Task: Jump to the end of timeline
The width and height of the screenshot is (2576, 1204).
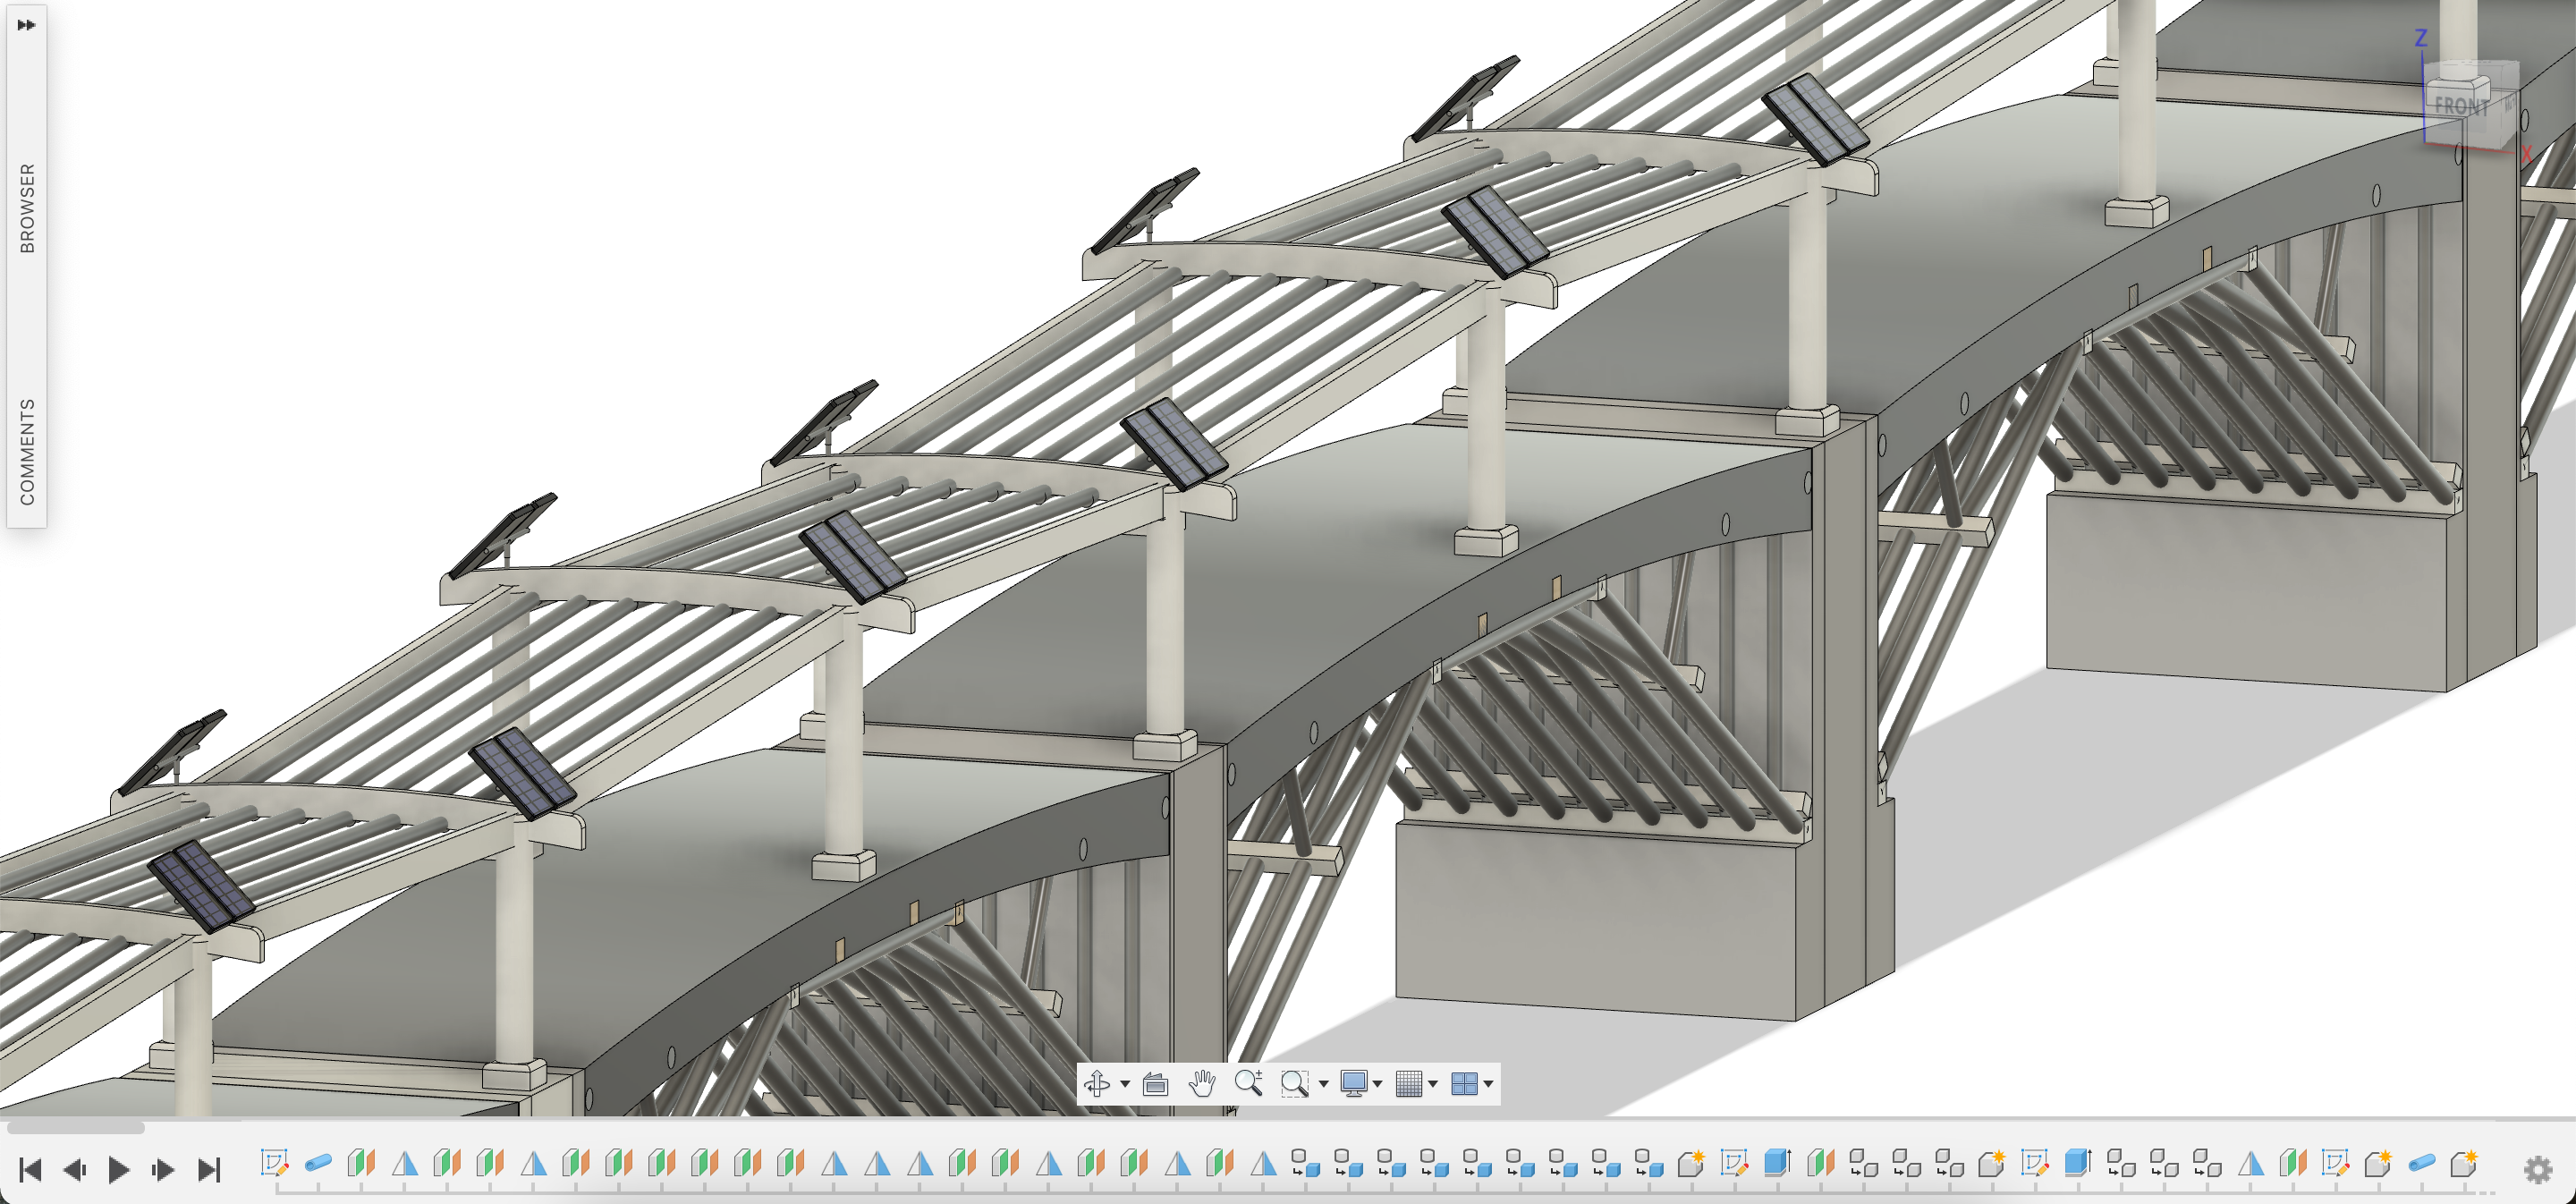Action: click(208, 1169)
